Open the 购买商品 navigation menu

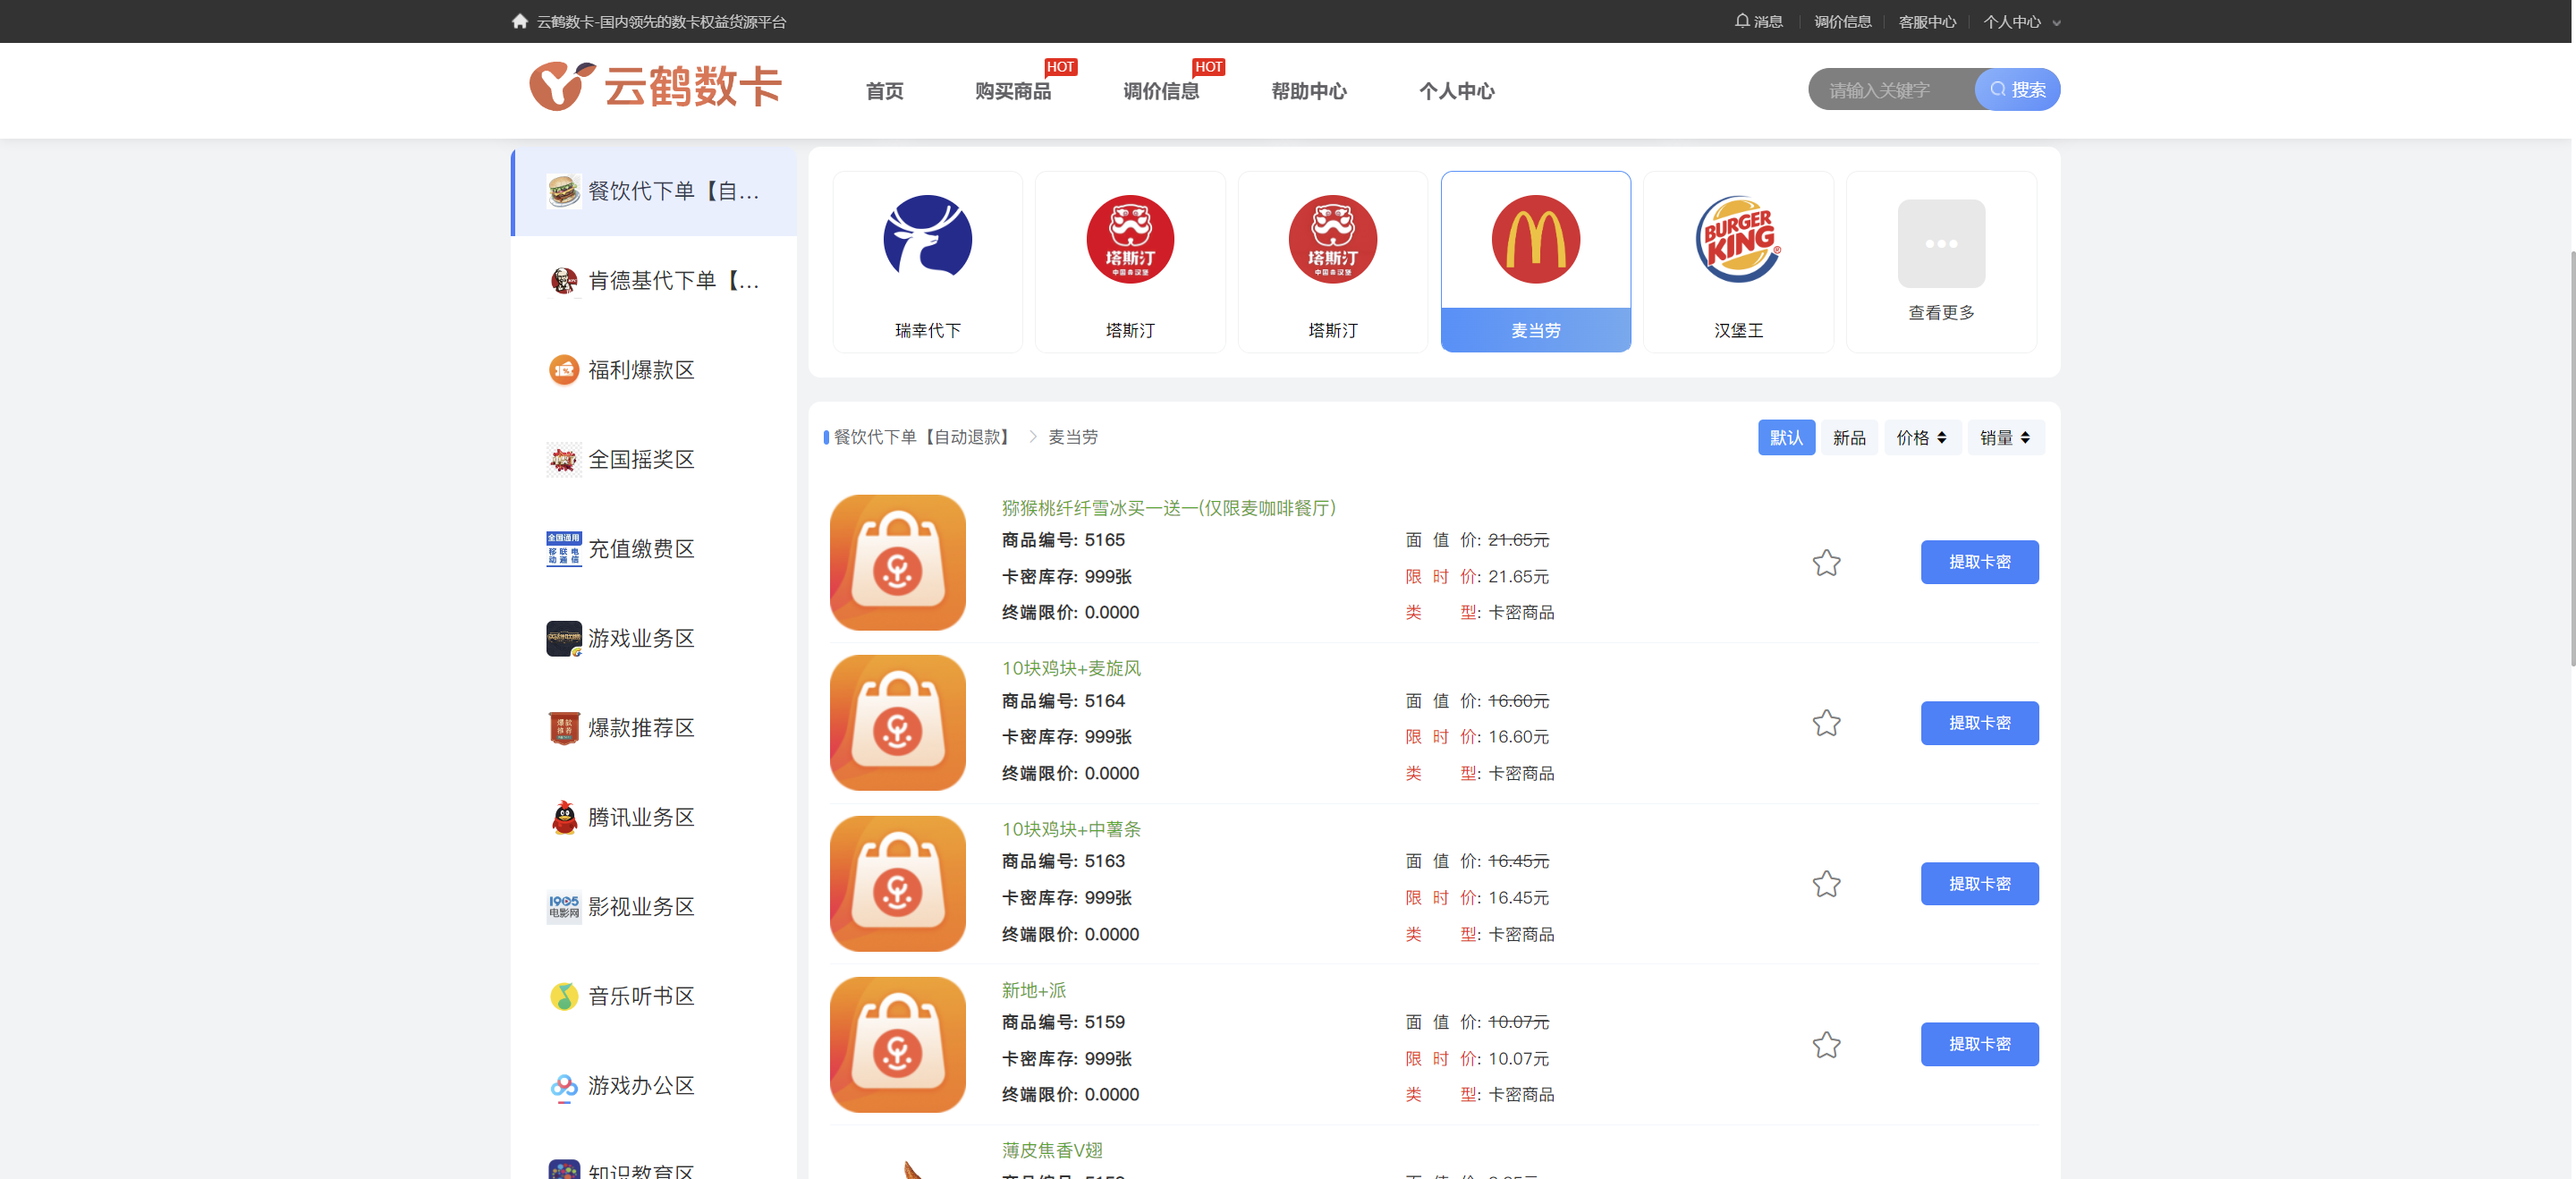coord(1012,91)
